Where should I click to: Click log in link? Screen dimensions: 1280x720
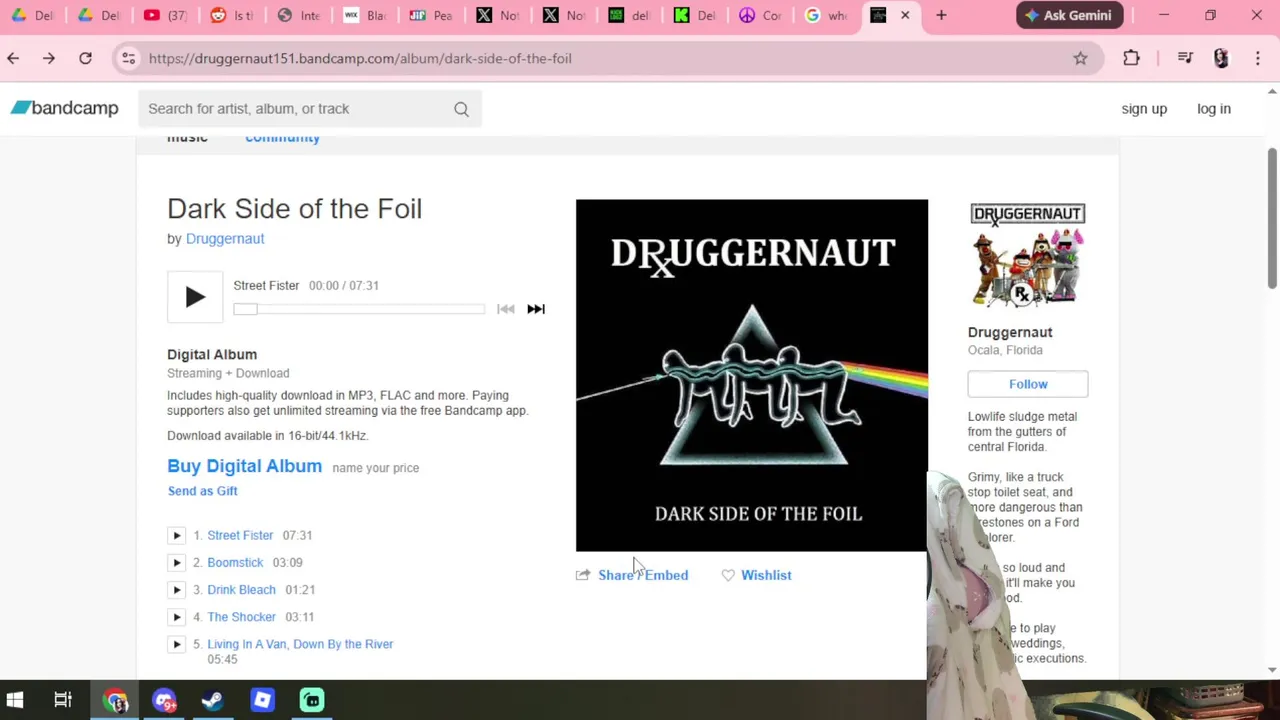(x=1214, y=109)
